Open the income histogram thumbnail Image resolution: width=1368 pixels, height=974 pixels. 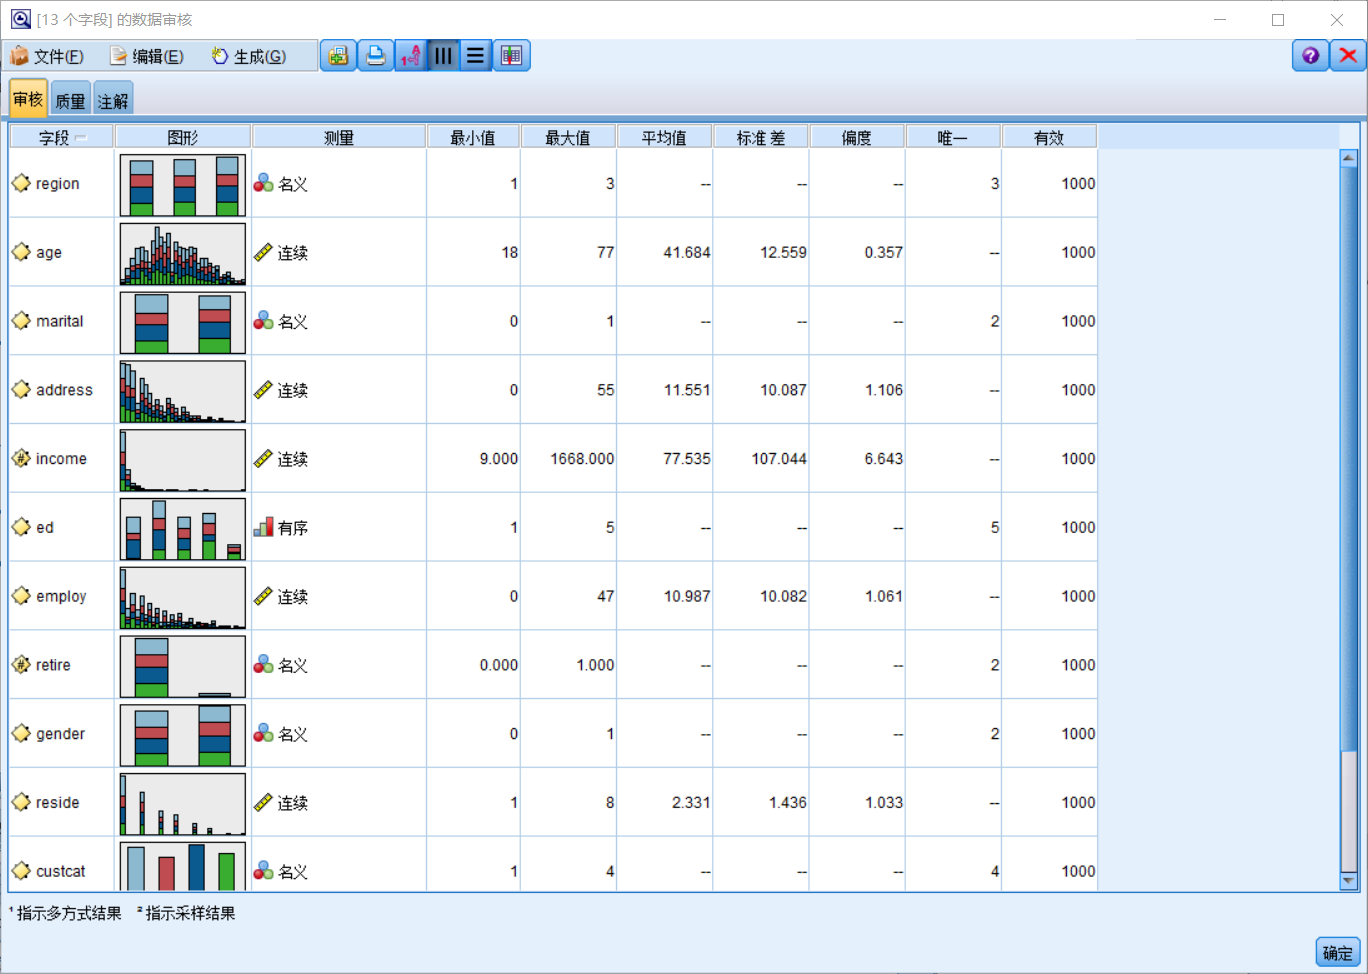182,460
